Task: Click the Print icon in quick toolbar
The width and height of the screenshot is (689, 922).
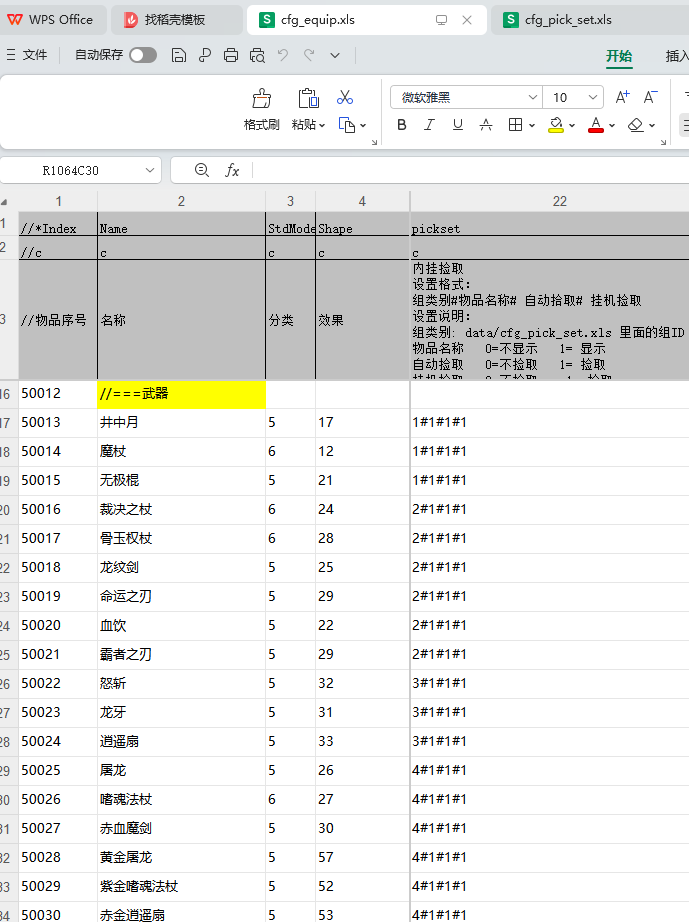Action: coord(231,56)
